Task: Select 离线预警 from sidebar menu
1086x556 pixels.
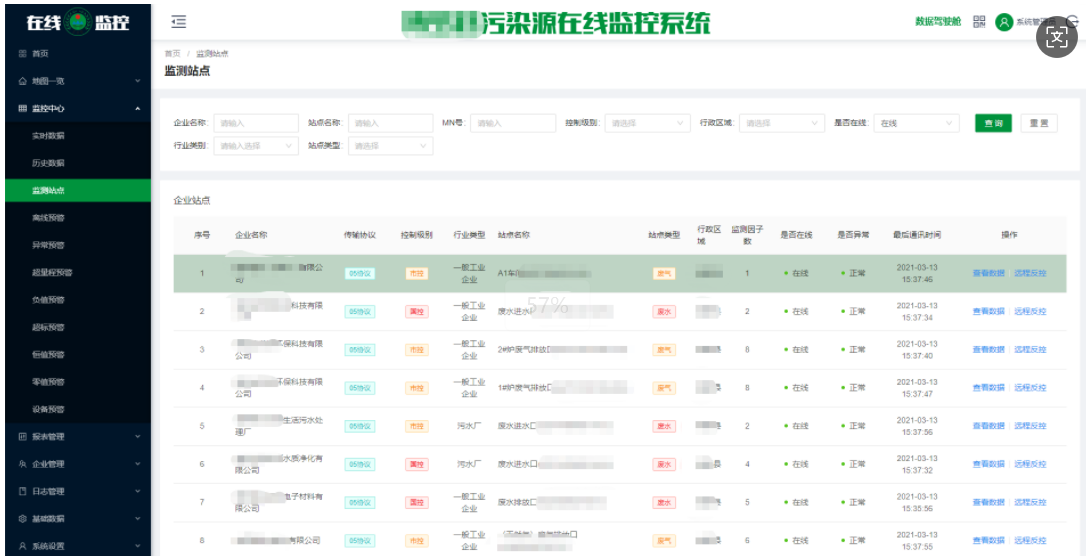Action: coord(48,217)
